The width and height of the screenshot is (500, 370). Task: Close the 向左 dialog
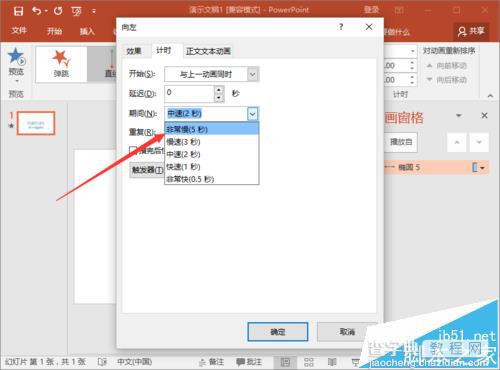tap(369, 27)
